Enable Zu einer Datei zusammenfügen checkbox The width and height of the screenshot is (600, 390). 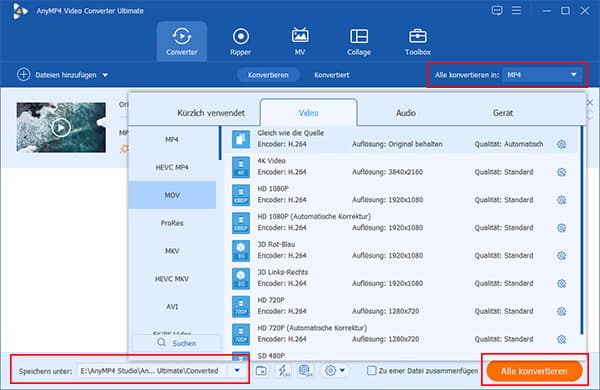[x=371, y=370]
